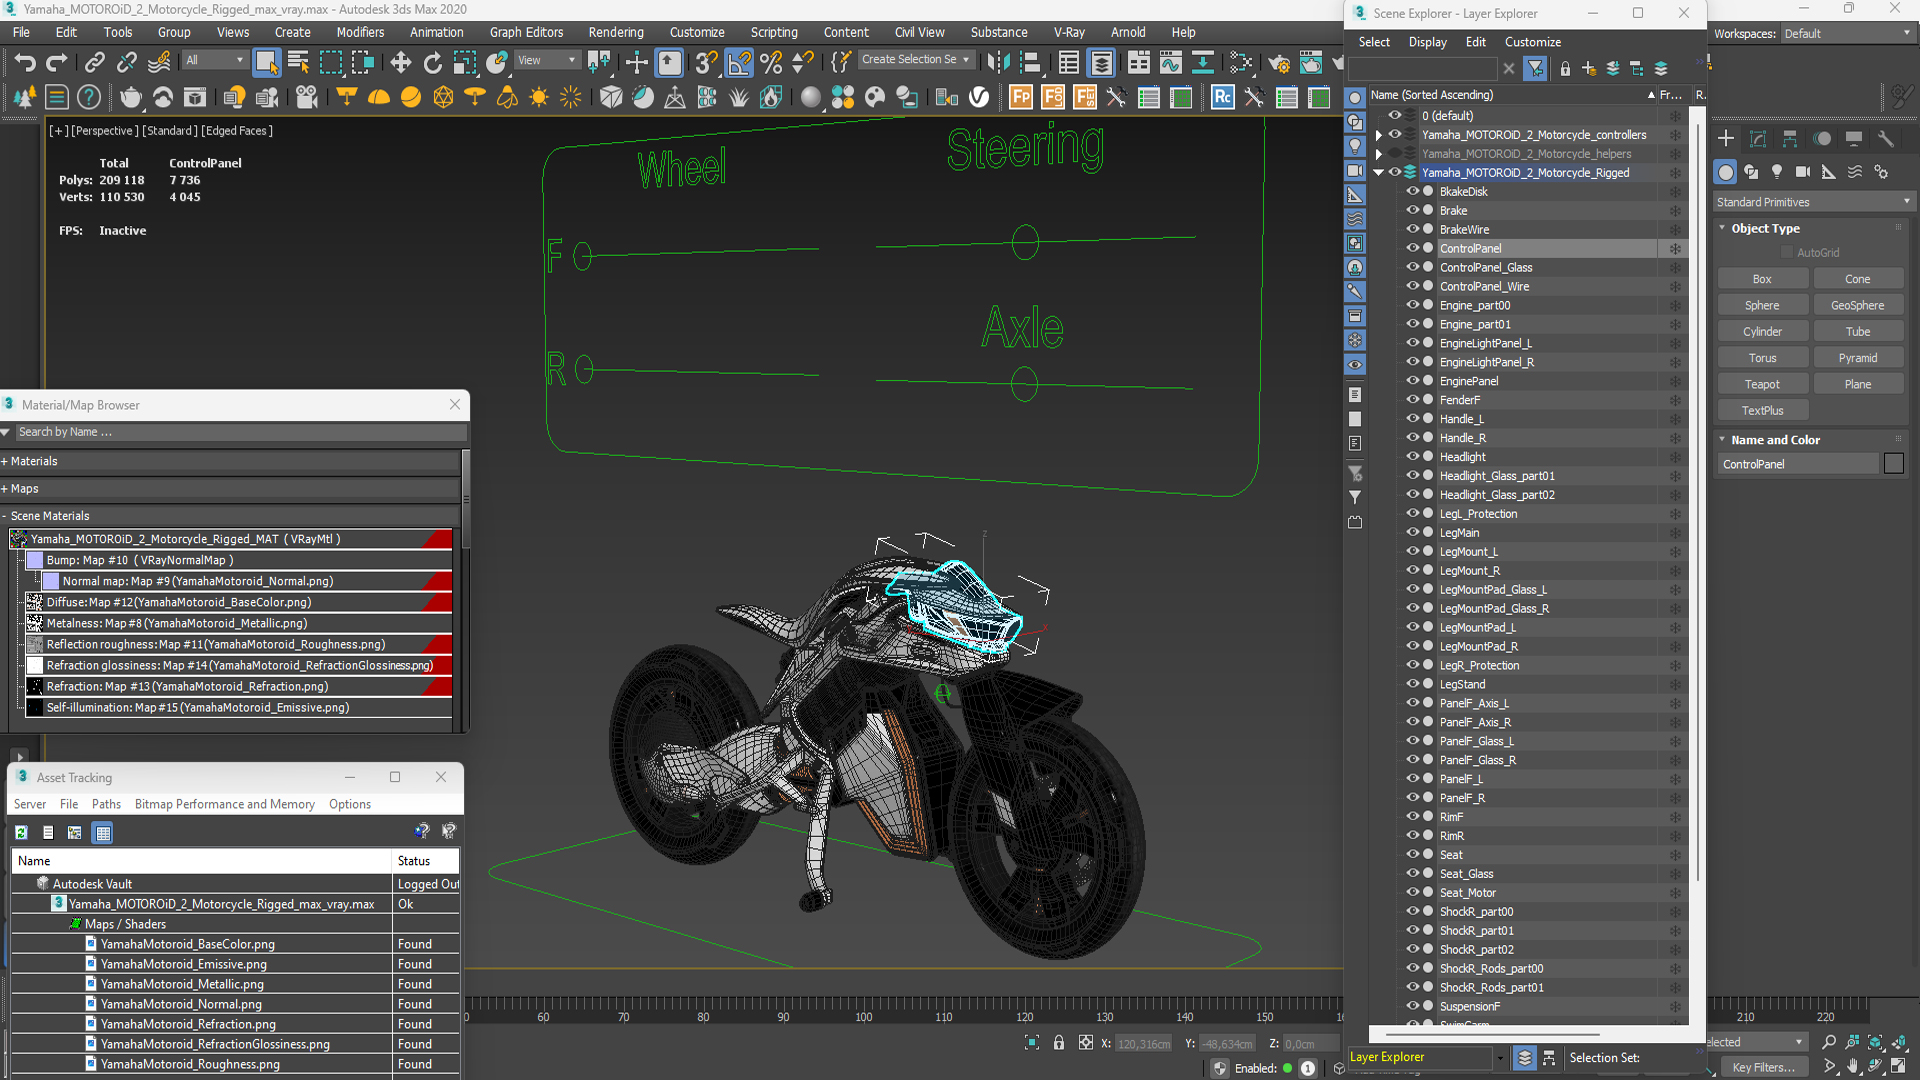
Task: Open the Workspaces Default dropdown
Action: (x=1847, y=33)
